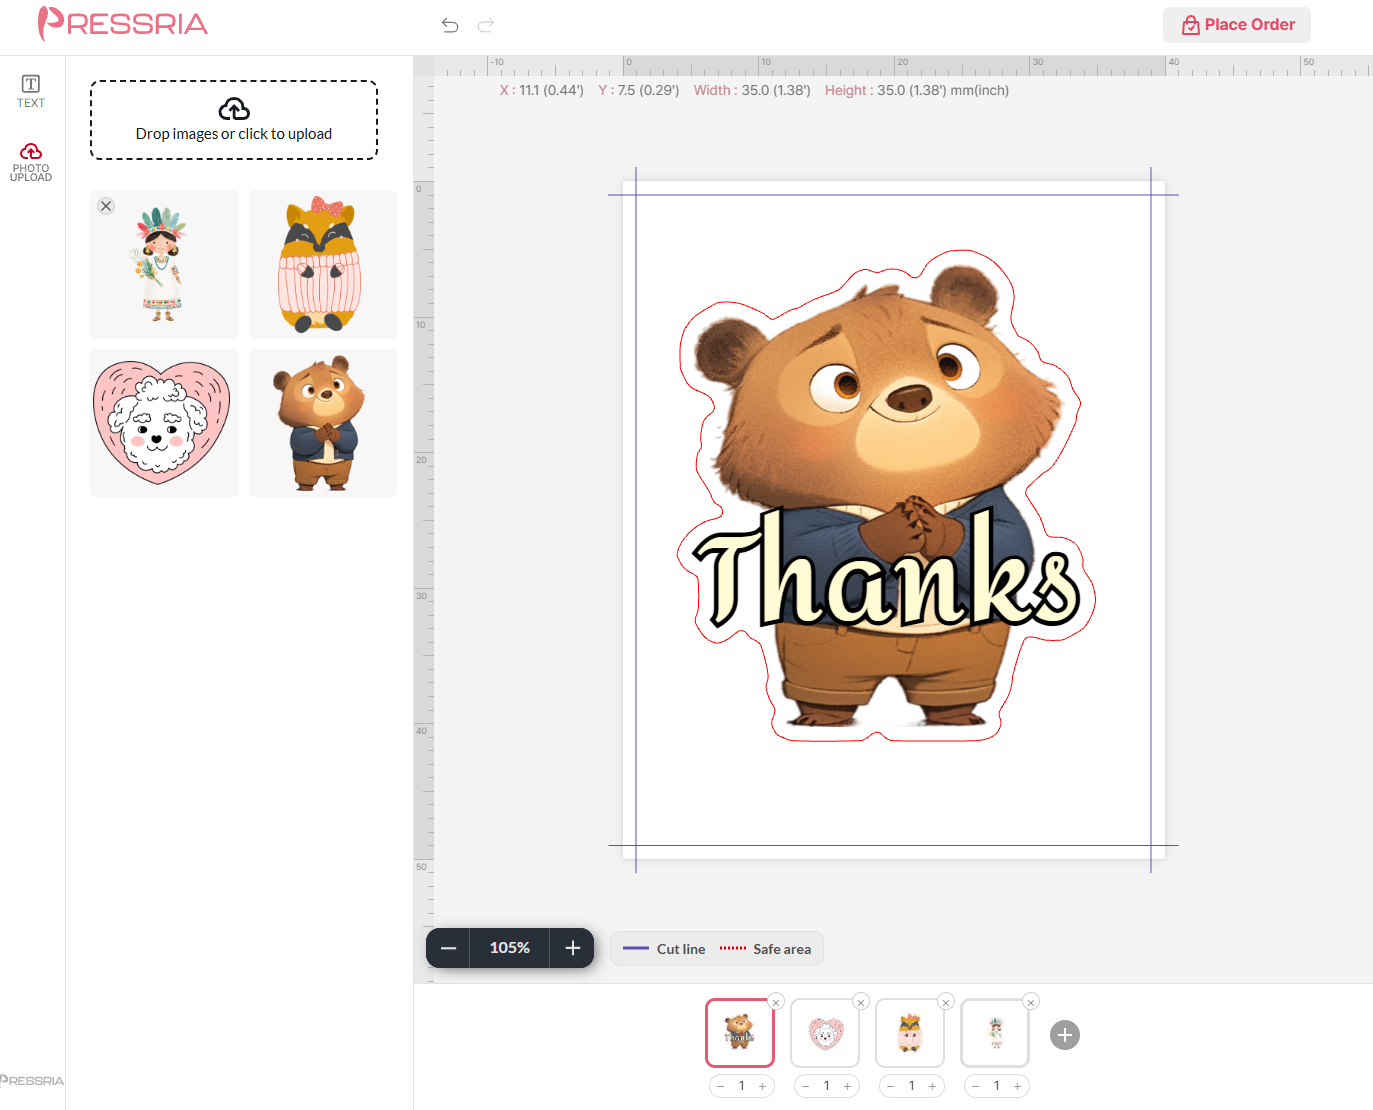This screenshot has width=1373, height=1110.
Task: Increase quantity of bear sticker page
Action: click(x=763, y=1086)
